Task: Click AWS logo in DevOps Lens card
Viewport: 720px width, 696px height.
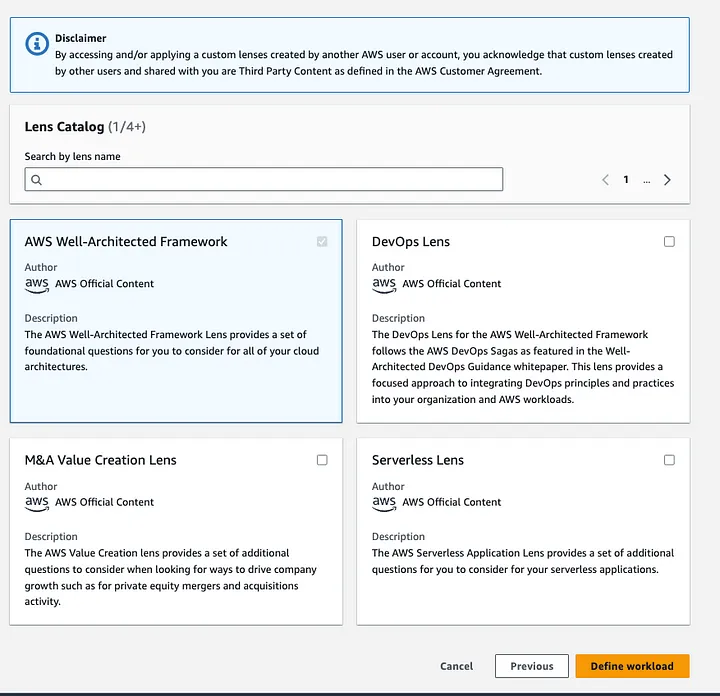Action: (x=384, y=284)
